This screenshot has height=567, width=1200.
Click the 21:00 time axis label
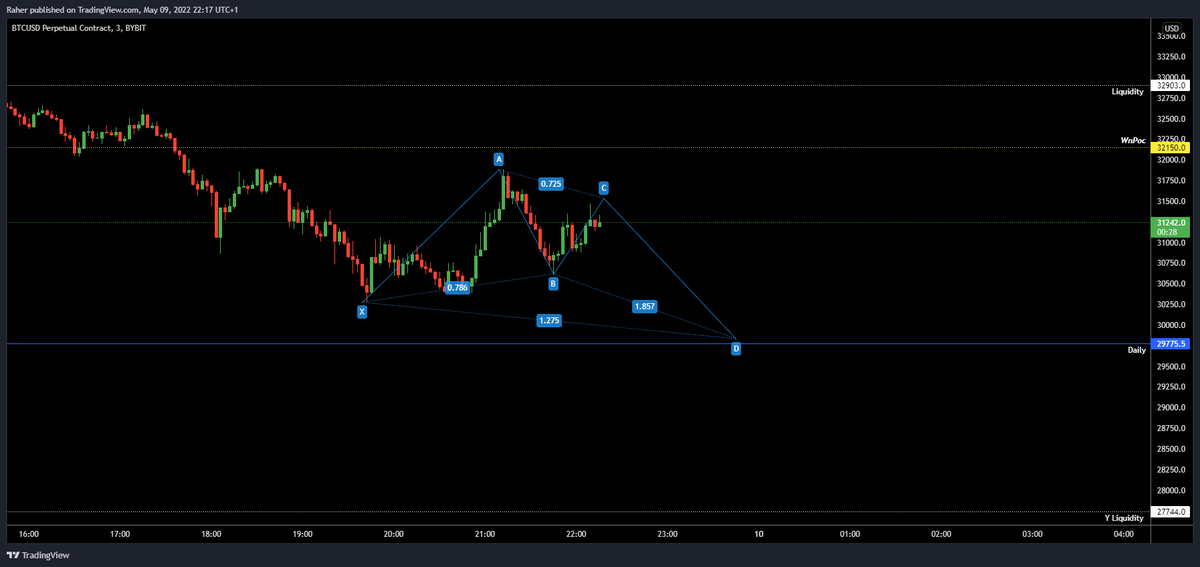coord(485,534)
